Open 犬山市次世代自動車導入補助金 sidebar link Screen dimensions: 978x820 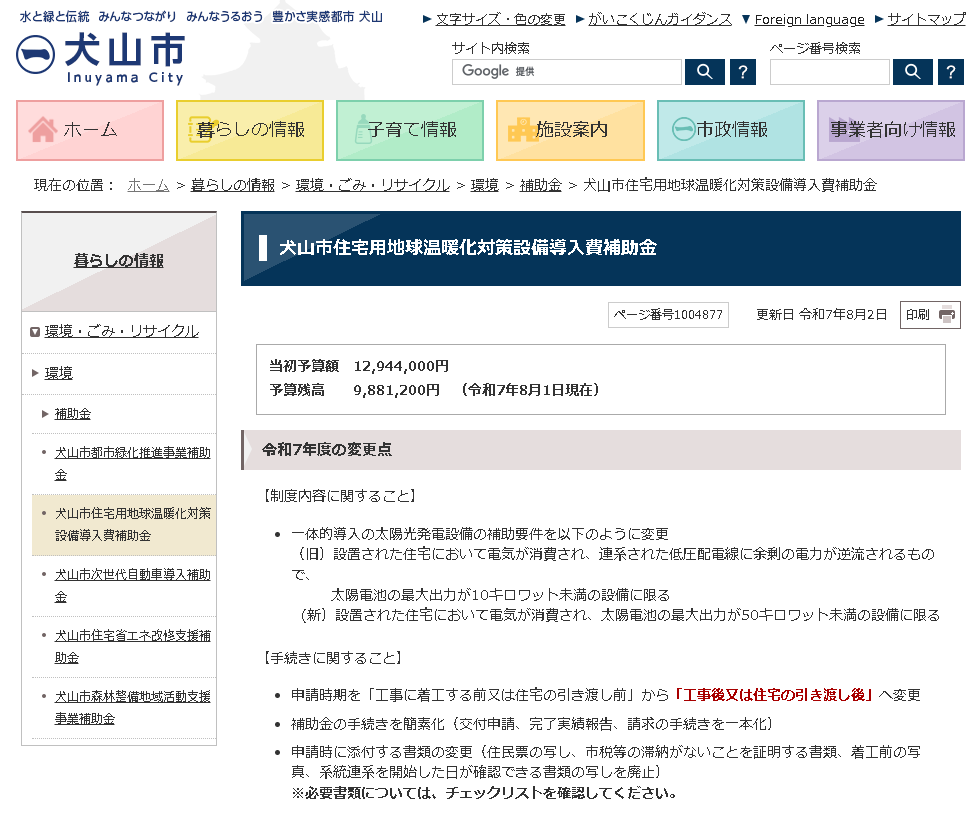coord(132,586)
